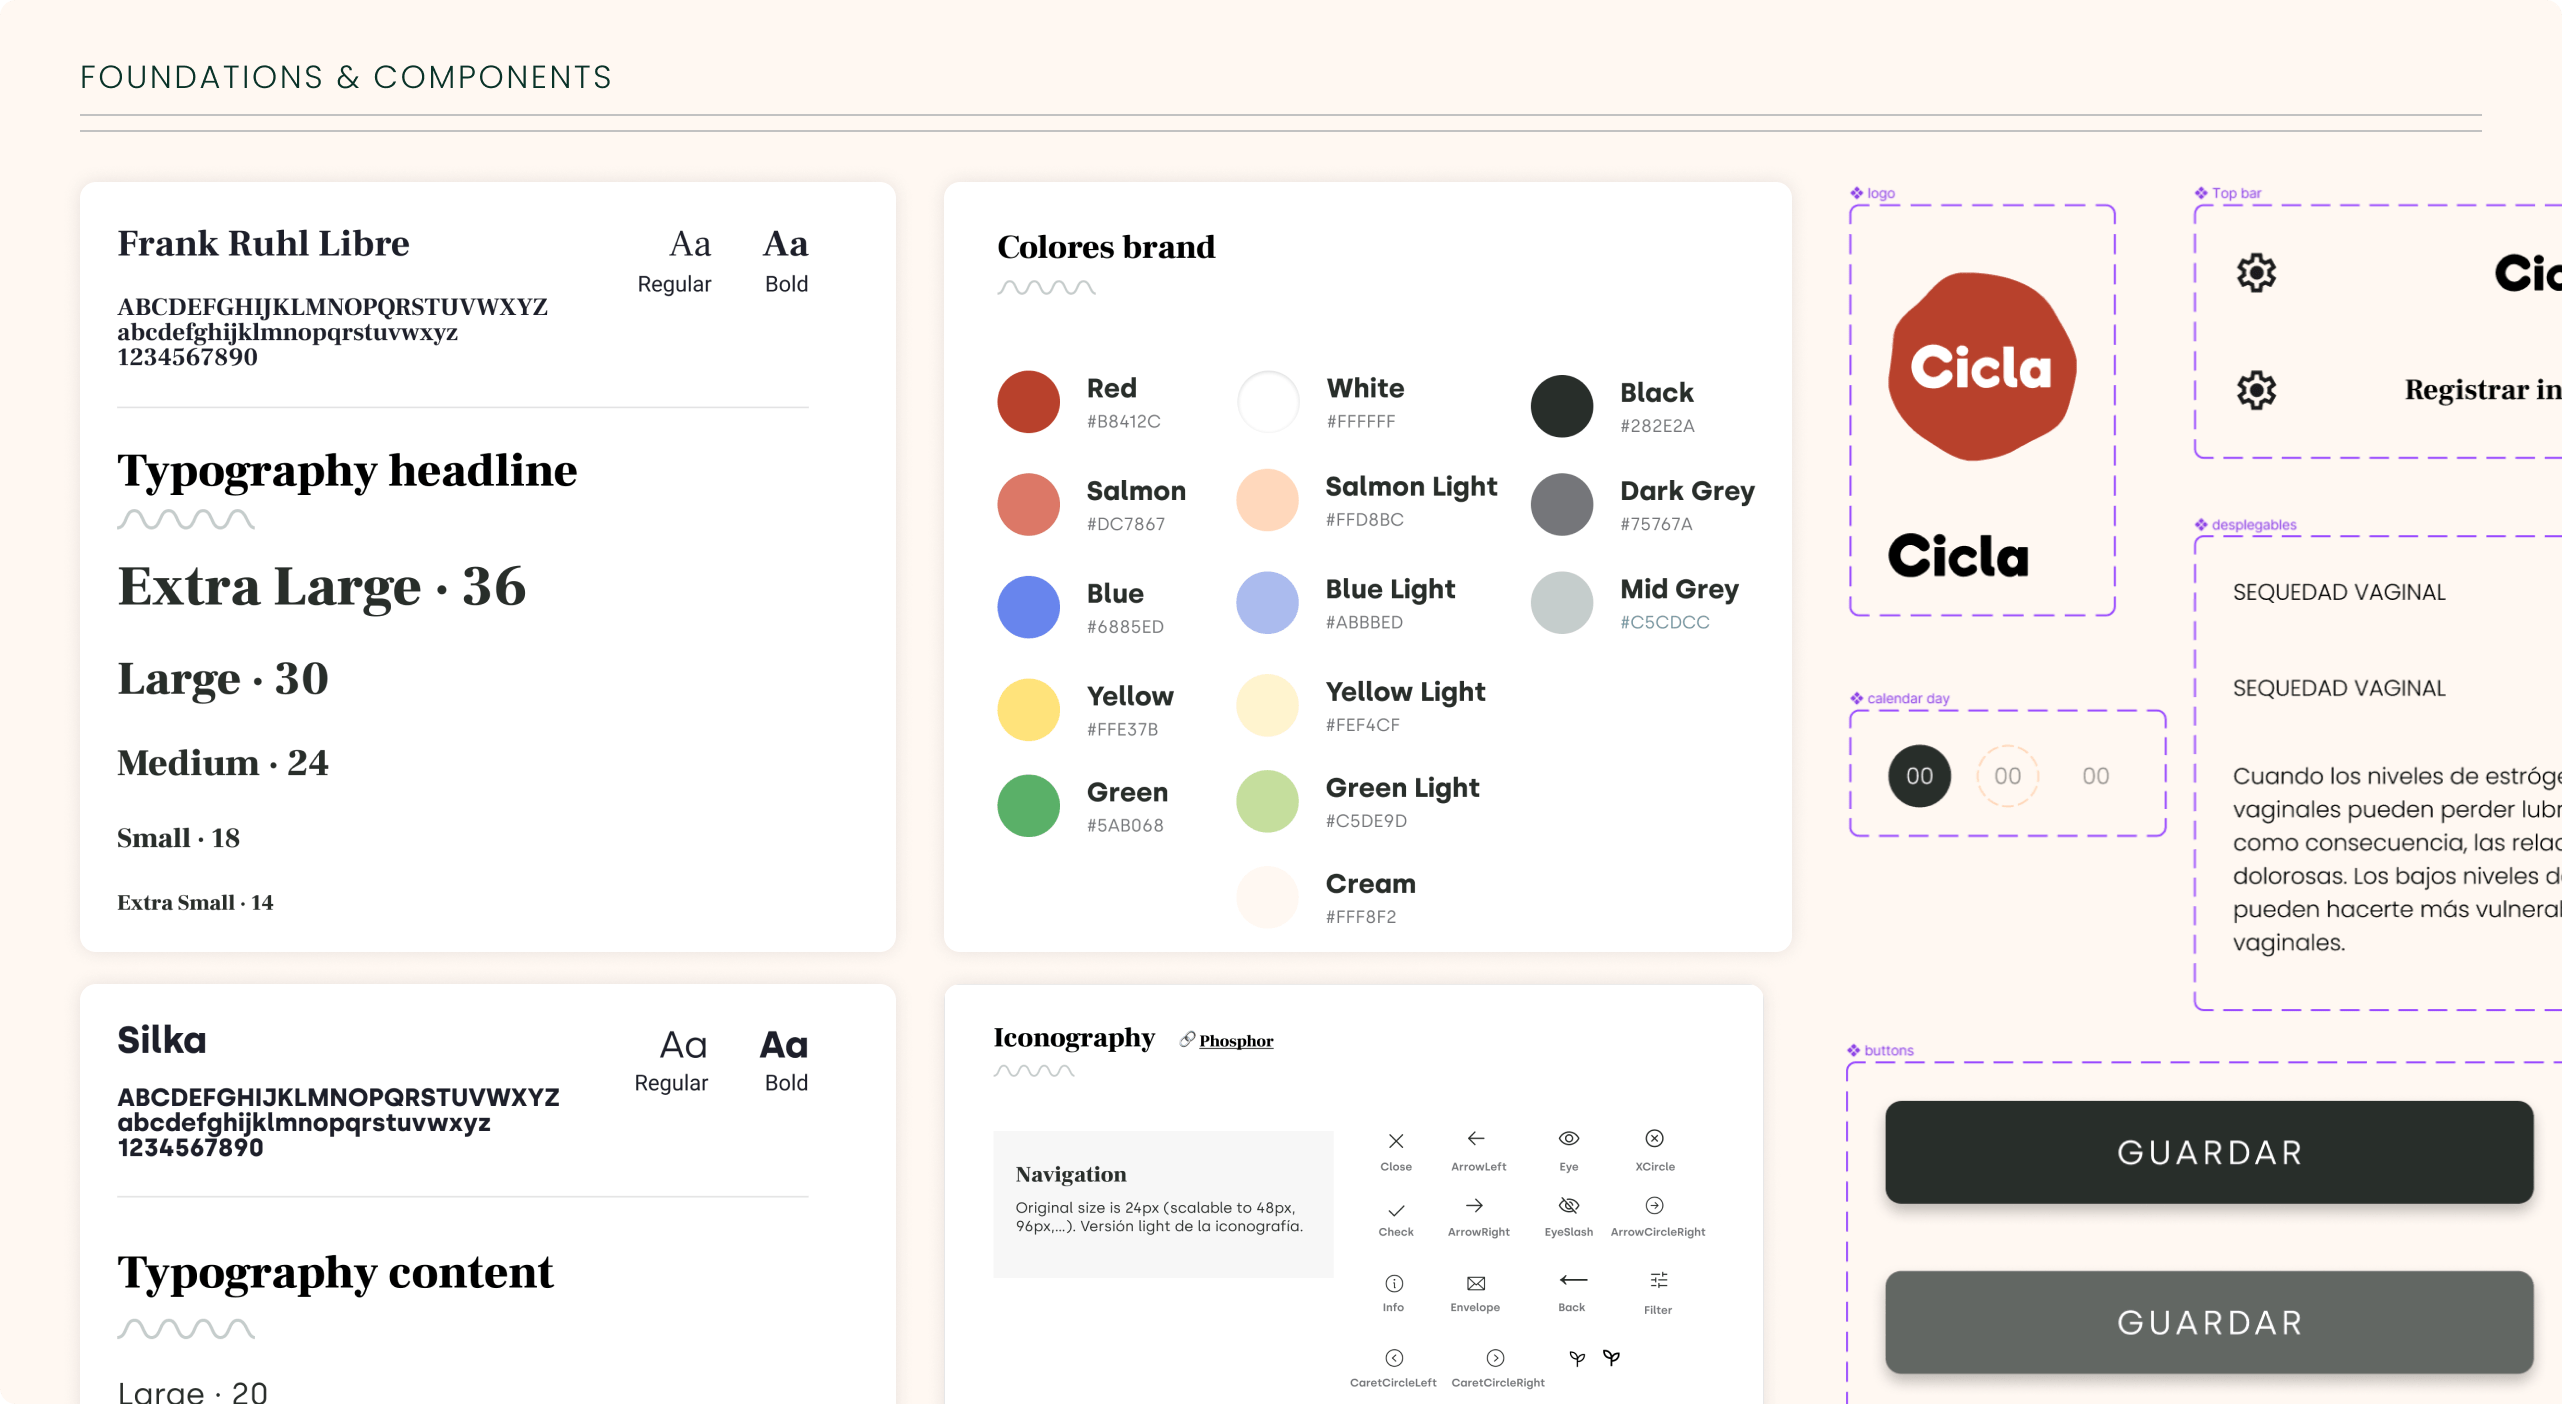2562x1404 pixels.
Task: Click the Filter sliders icon
Action: pyautogui.click(x=1658, y=1280)
